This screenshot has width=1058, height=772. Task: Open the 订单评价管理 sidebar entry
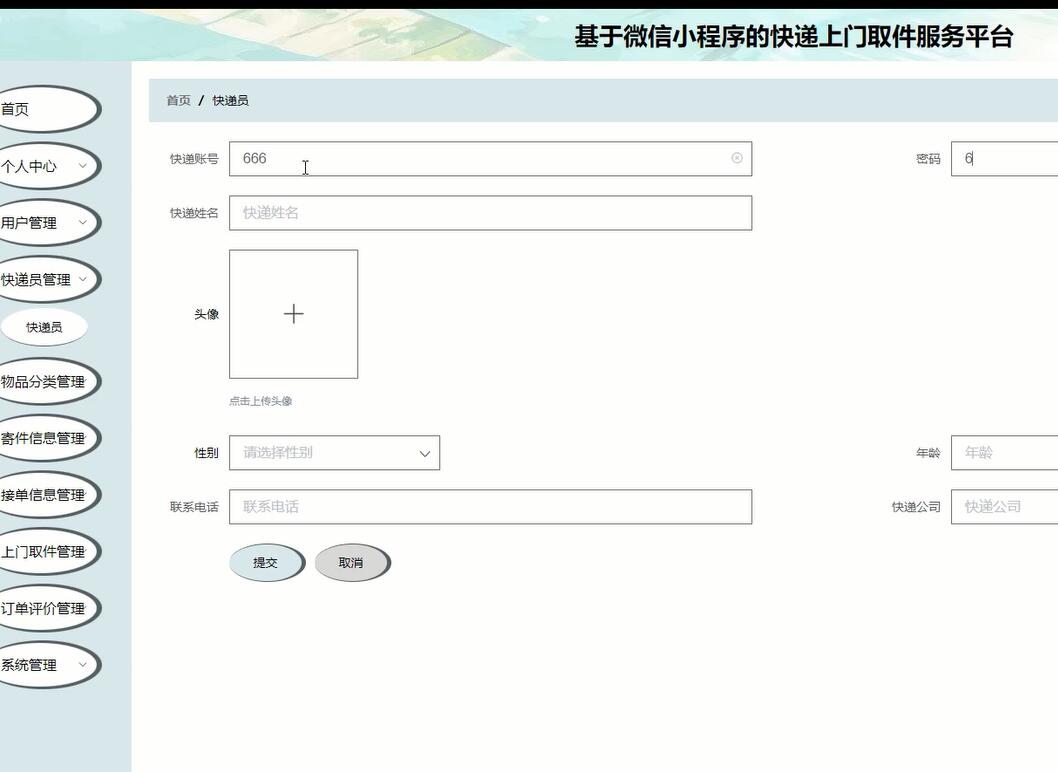tap(45, 607)
